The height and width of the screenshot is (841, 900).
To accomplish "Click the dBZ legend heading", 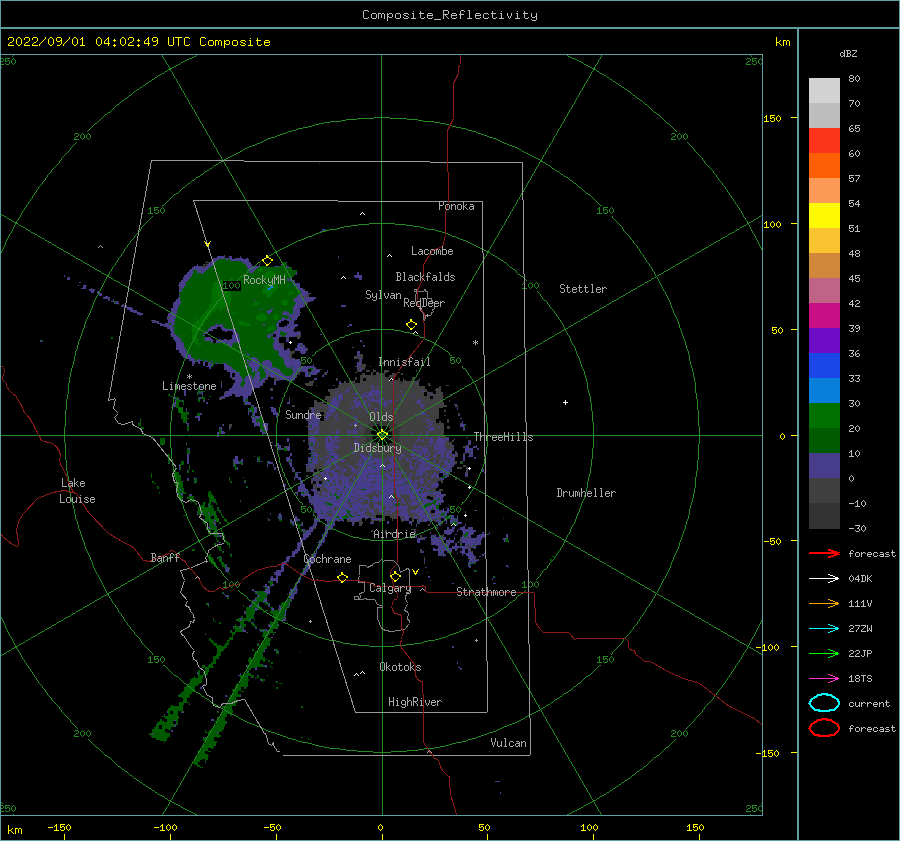I will [848, 53].
